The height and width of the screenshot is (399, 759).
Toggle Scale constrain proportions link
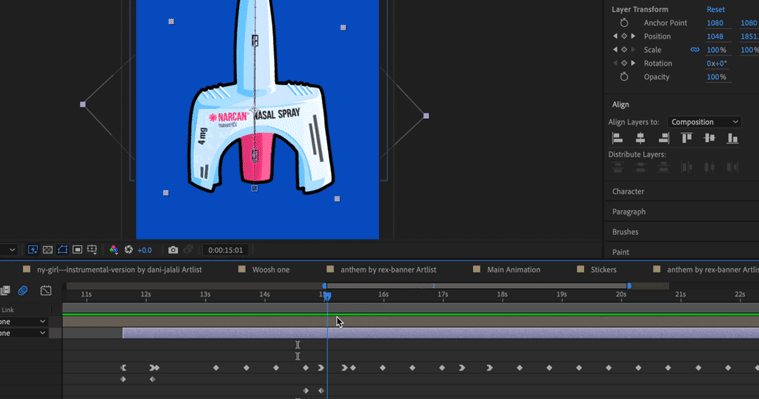(695, 49)
